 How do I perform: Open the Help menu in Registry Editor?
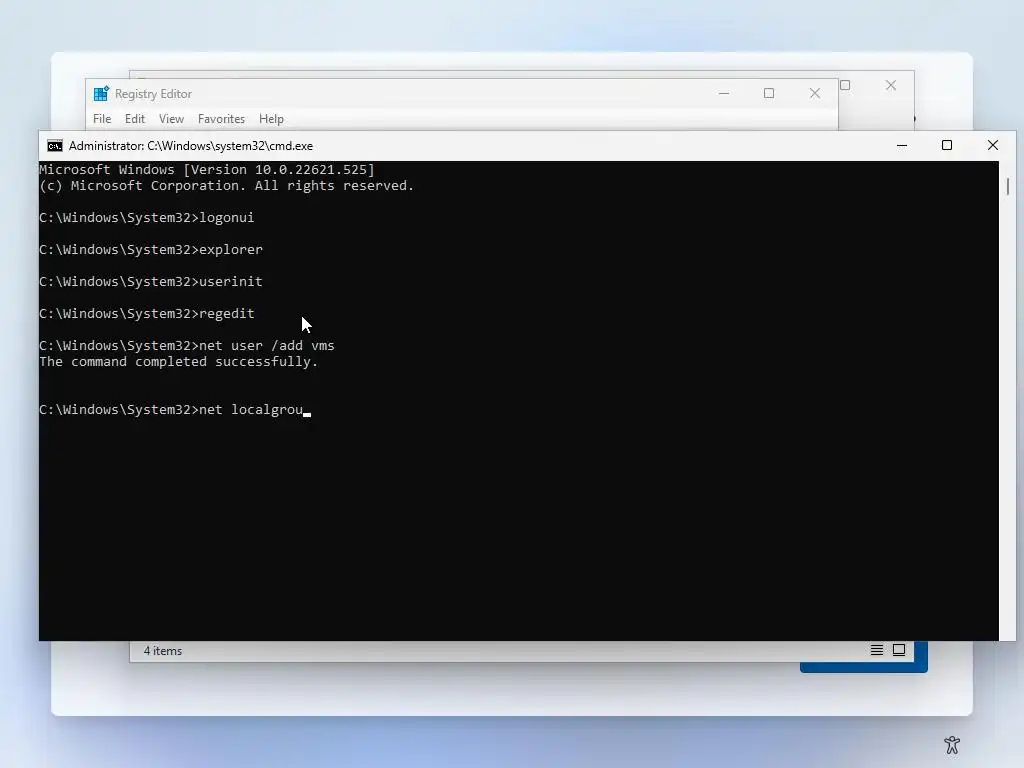271,119
